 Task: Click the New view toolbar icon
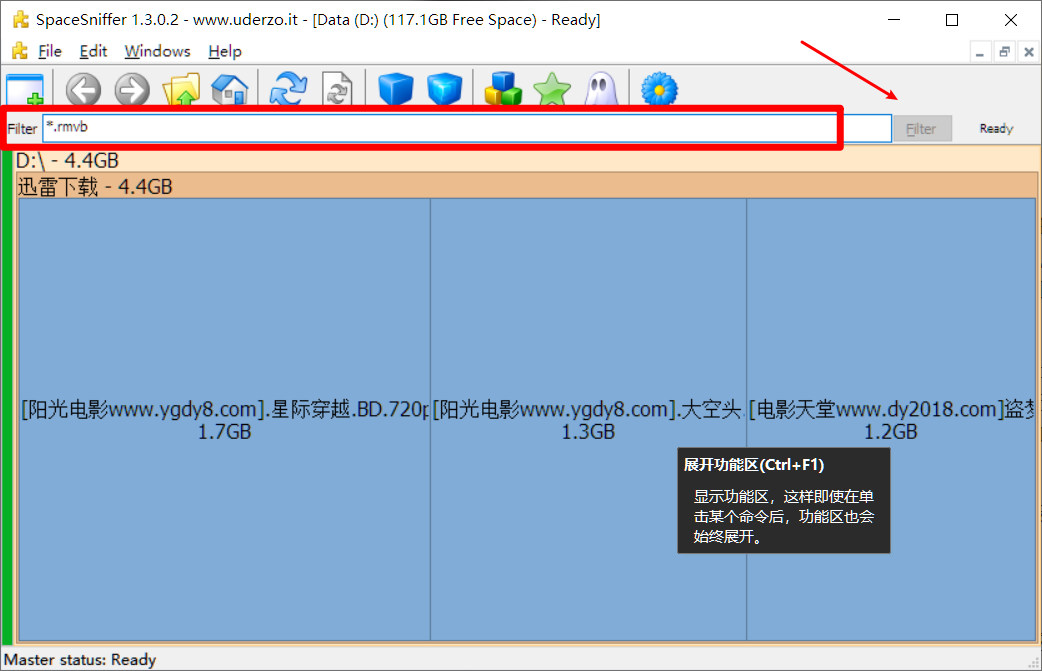25,89
